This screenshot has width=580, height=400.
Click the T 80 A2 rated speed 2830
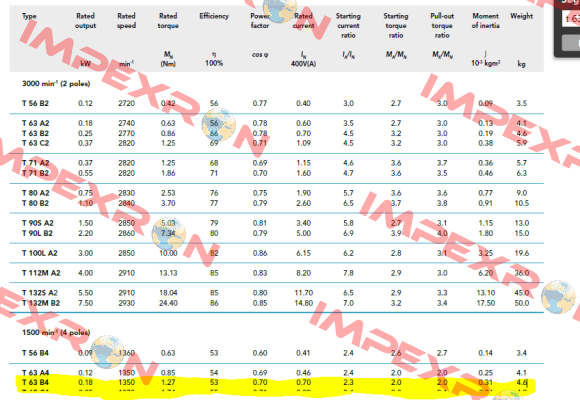(x=127, y=193)
